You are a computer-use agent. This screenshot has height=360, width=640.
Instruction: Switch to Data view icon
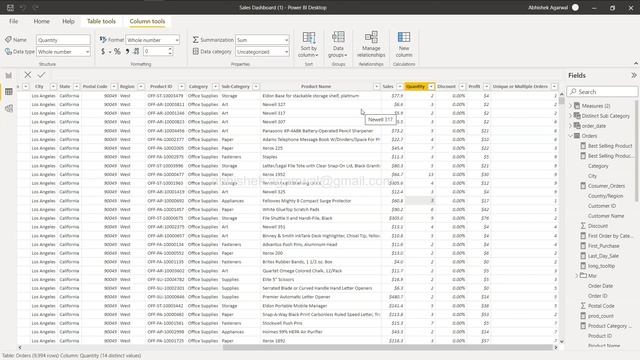(9, 92)
